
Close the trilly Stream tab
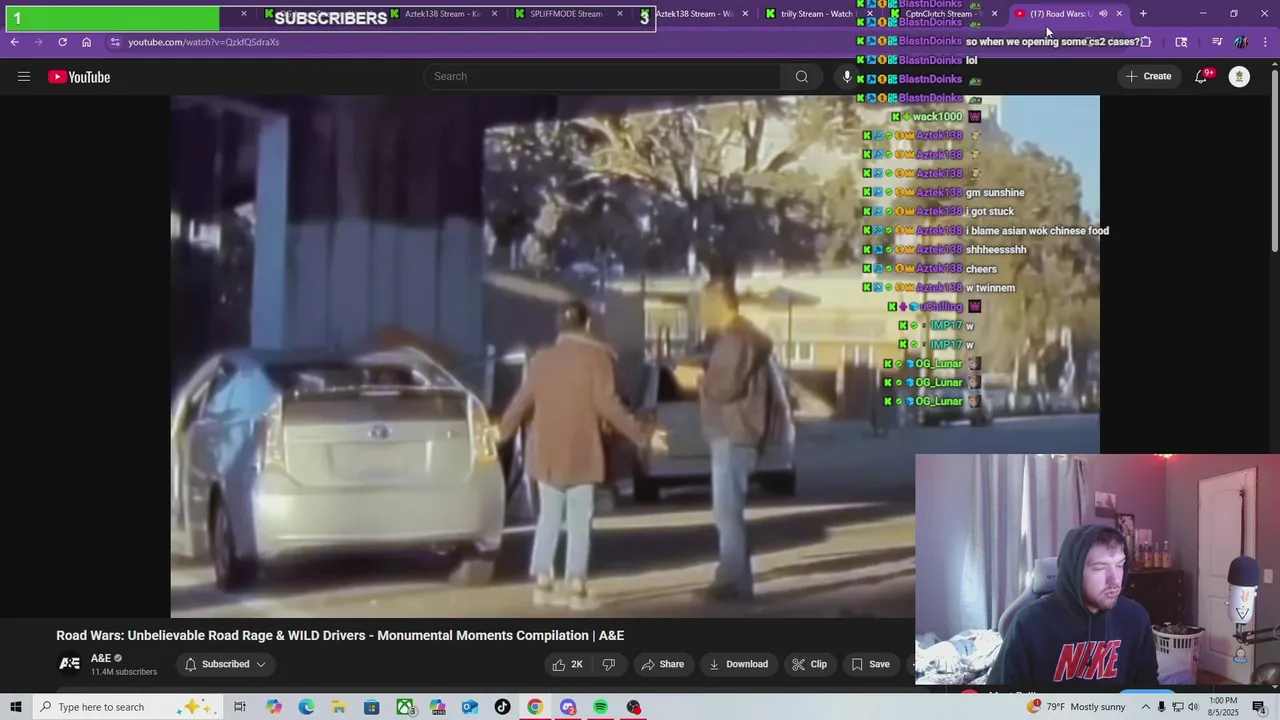869,14
